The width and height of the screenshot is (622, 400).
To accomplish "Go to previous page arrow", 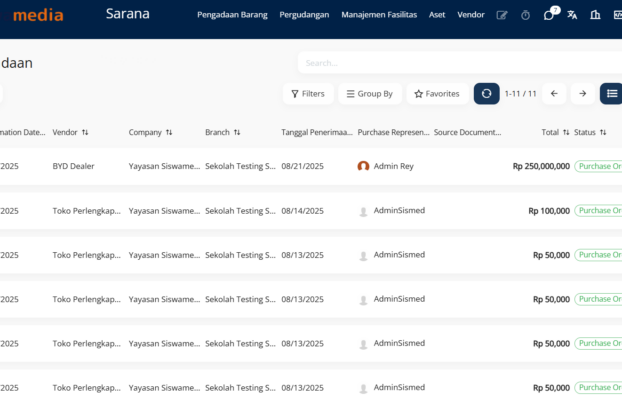I will click(x=554, y=94).
